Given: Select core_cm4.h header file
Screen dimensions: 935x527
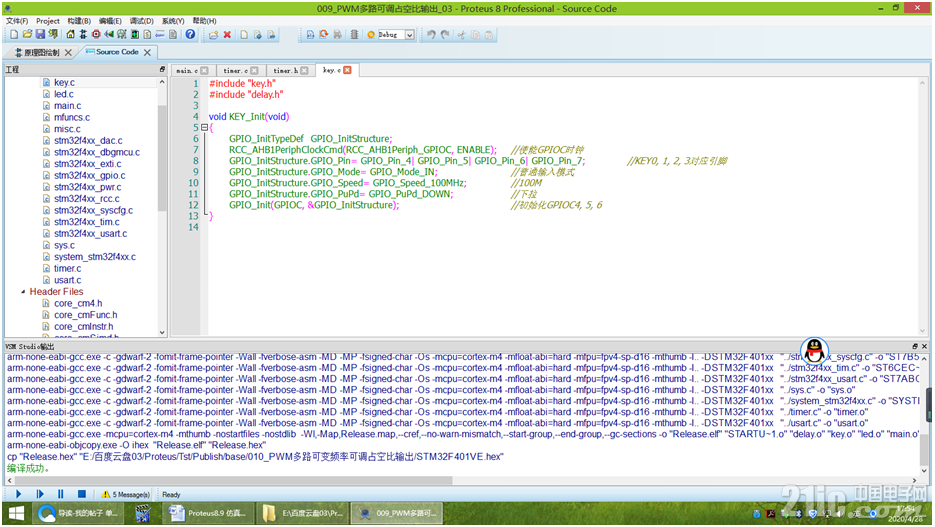Looking at the screenshot, I should pos(78,303).
